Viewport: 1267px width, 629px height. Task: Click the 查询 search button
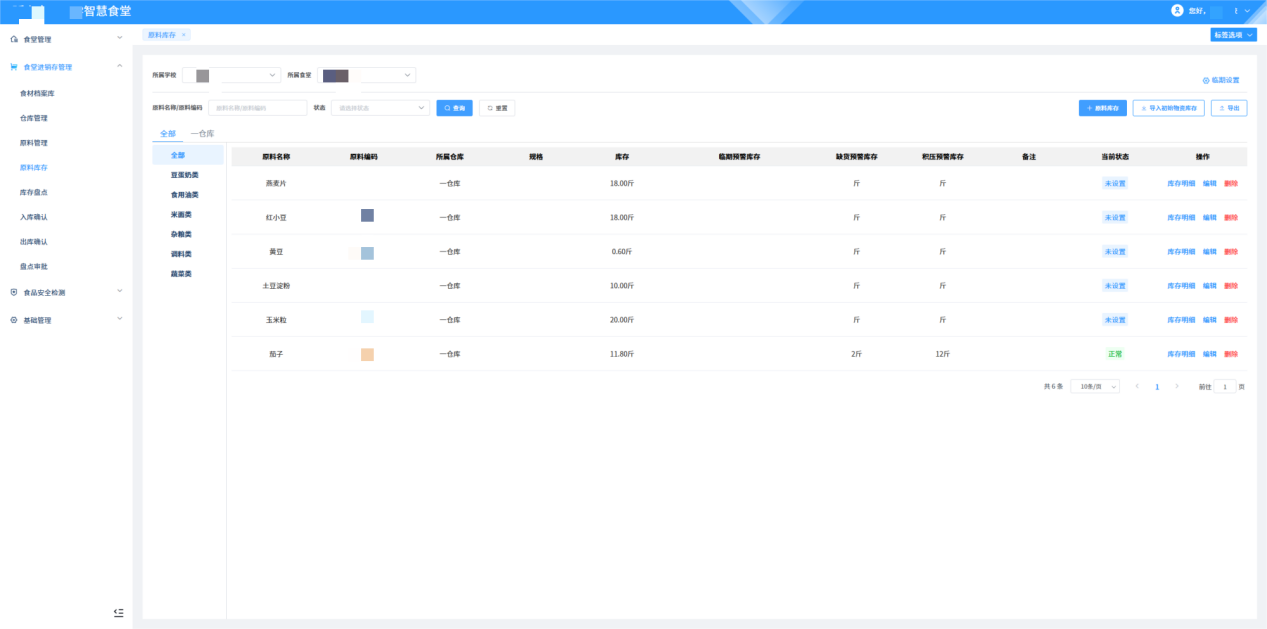tap(454, 108)
